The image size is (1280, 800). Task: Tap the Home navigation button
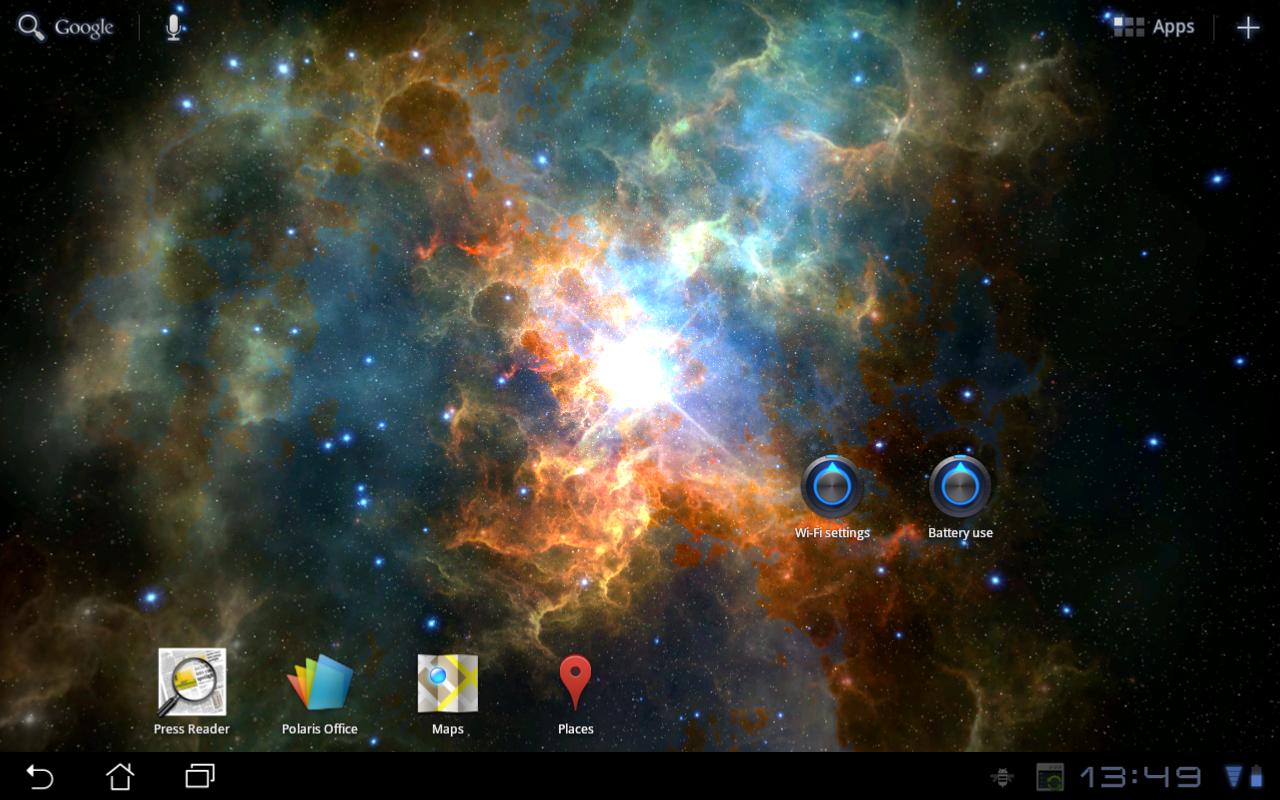120,776
